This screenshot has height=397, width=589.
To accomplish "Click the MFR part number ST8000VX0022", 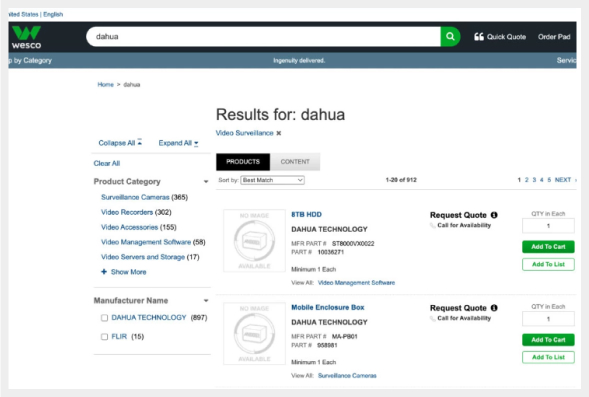I will pyautogui.click(x=353, y=243).
